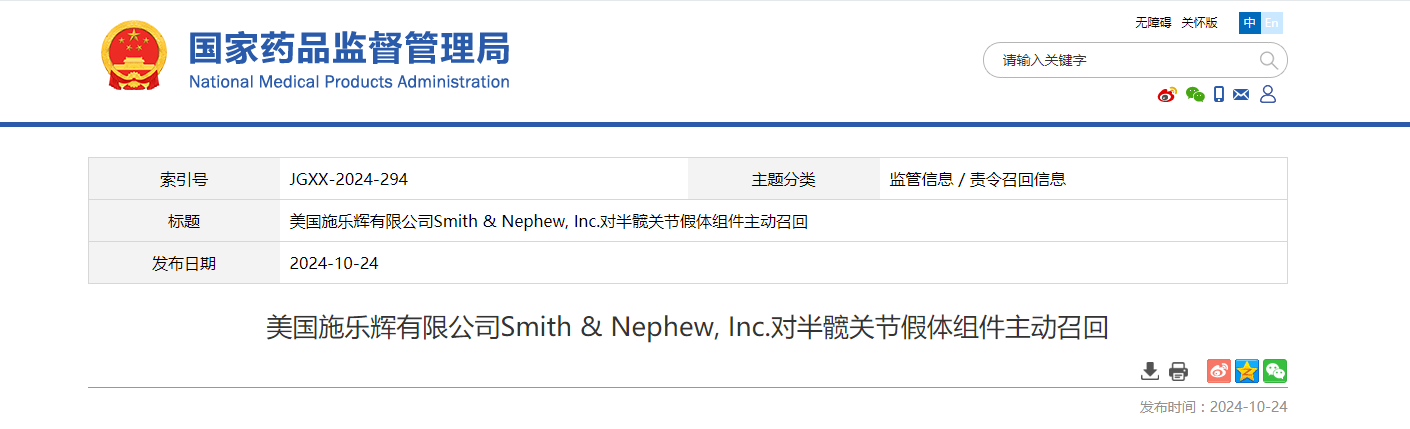Click the index number JGXX-2024-294
Image resolution: width=1410 pixels, height=429 pixels.
click(349, 180)
